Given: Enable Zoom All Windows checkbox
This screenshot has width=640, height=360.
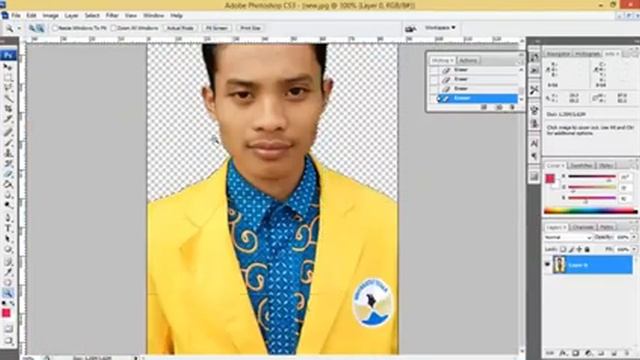Looking at the screenshot, I should click(114, 28).
